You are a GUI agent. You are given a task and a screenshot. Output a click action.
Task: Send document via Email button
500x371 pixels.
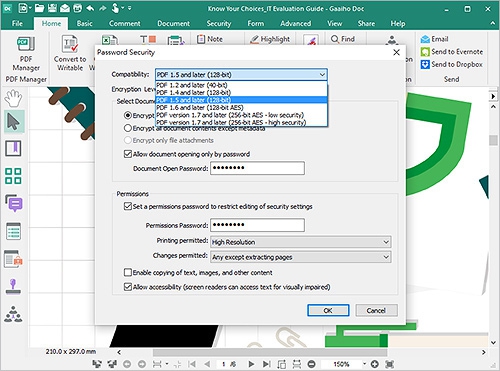(x=434, y=39)
